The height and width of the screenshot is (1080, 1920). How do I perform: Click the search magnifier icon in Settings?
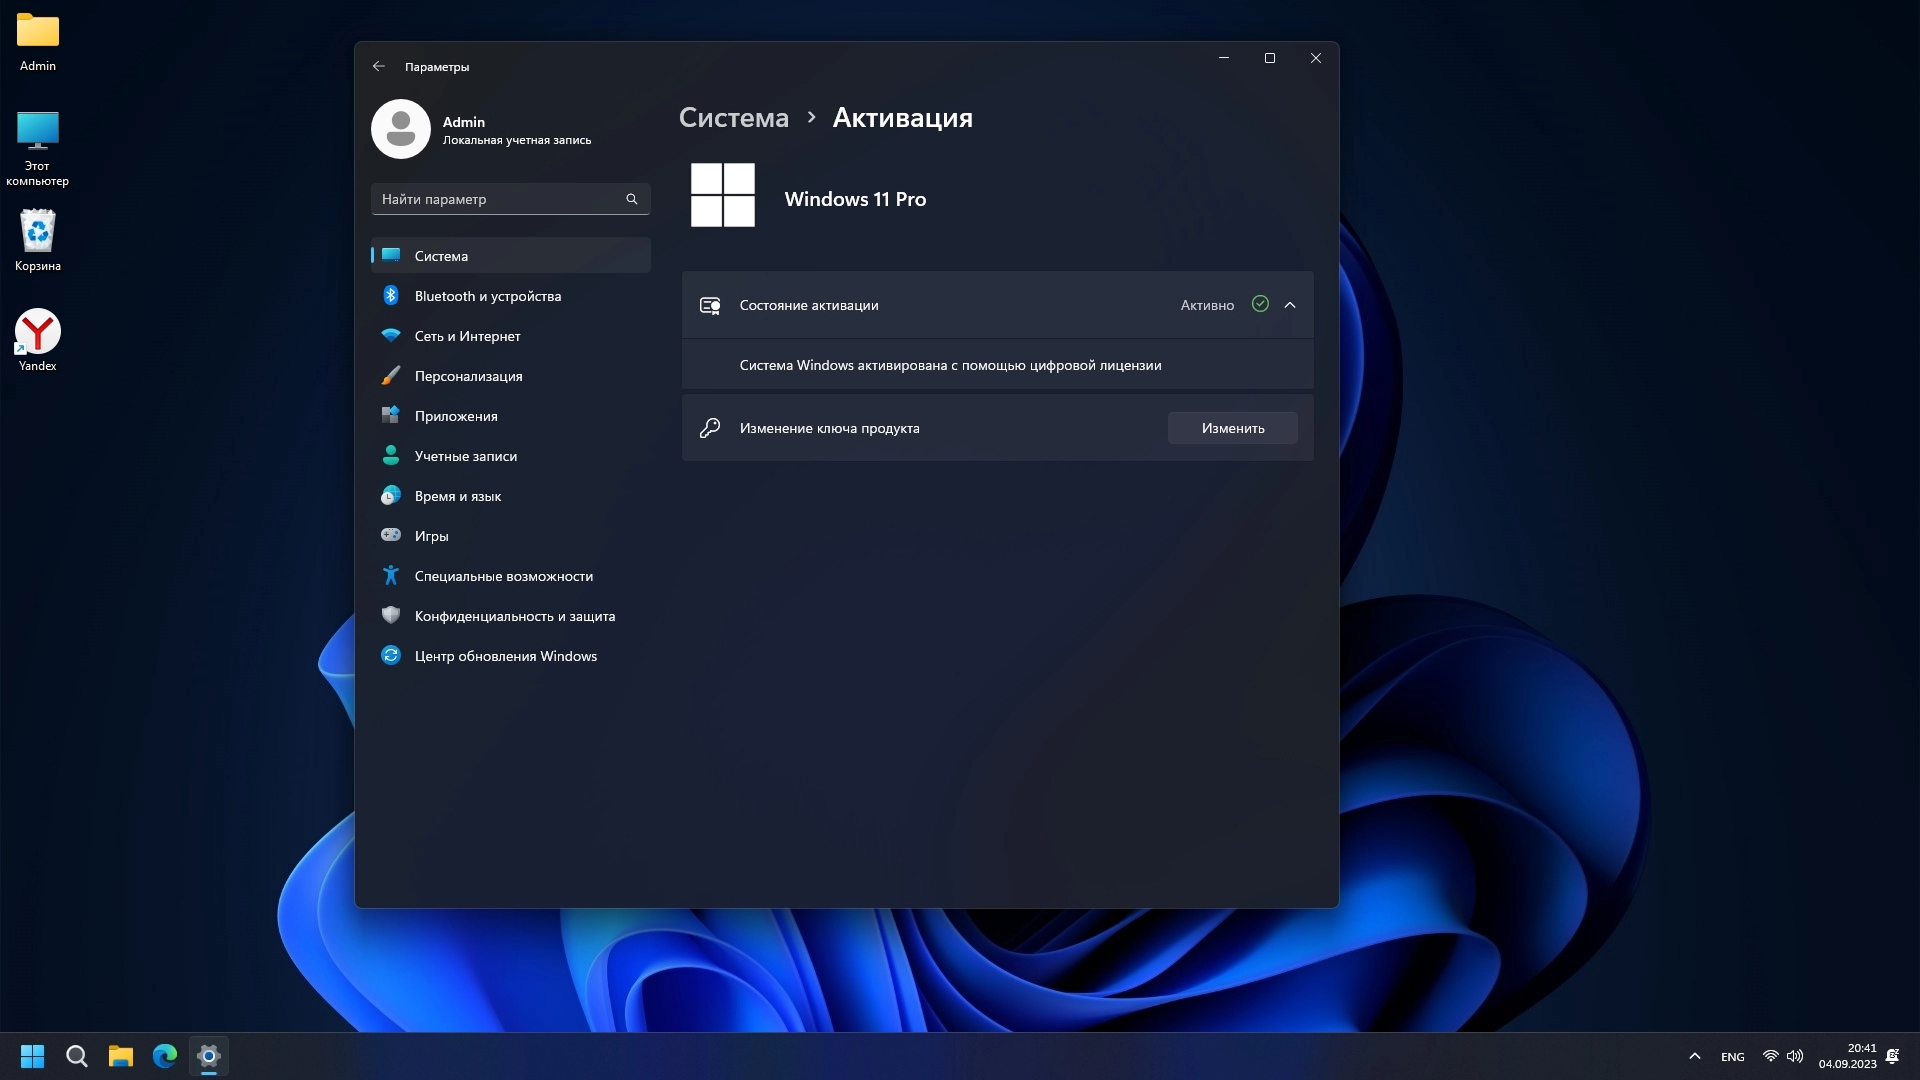coord(631,199)
